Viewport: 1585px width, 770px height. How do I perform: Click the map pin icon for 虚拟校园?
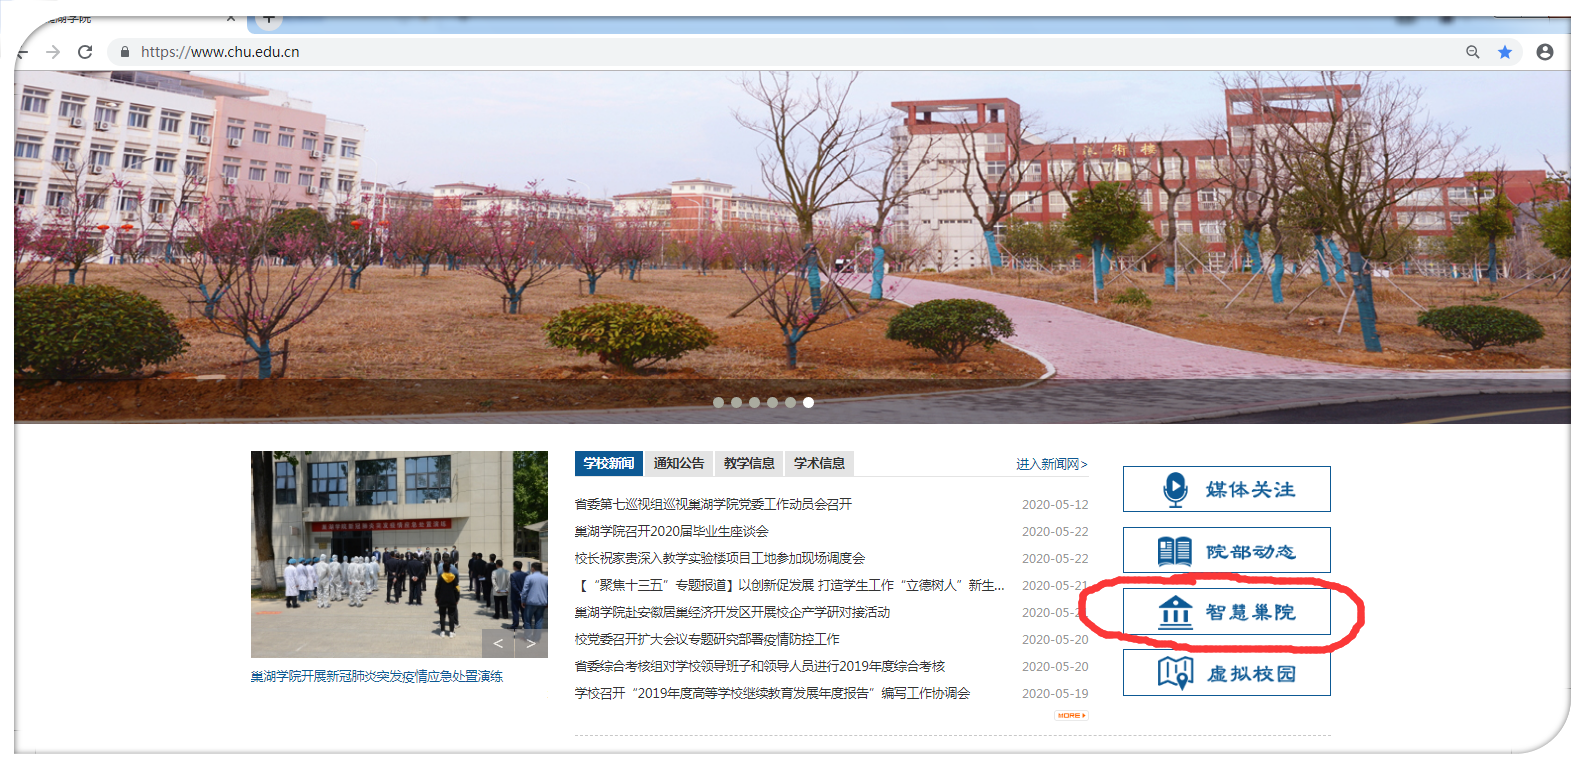tap(1175, 673)
